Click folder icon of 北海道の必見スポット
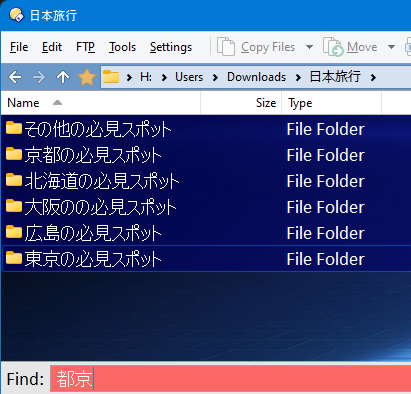The height and width of the screenshot is (394, 411). (x=14, y=180)
